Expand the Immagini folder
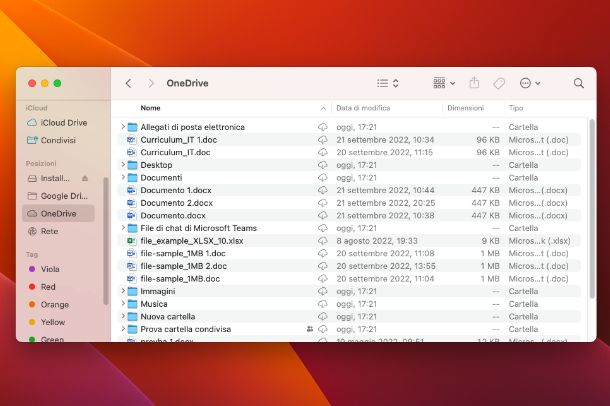Image resolution: width=610 pixels, height=406 pixels. tap(123, 291)
